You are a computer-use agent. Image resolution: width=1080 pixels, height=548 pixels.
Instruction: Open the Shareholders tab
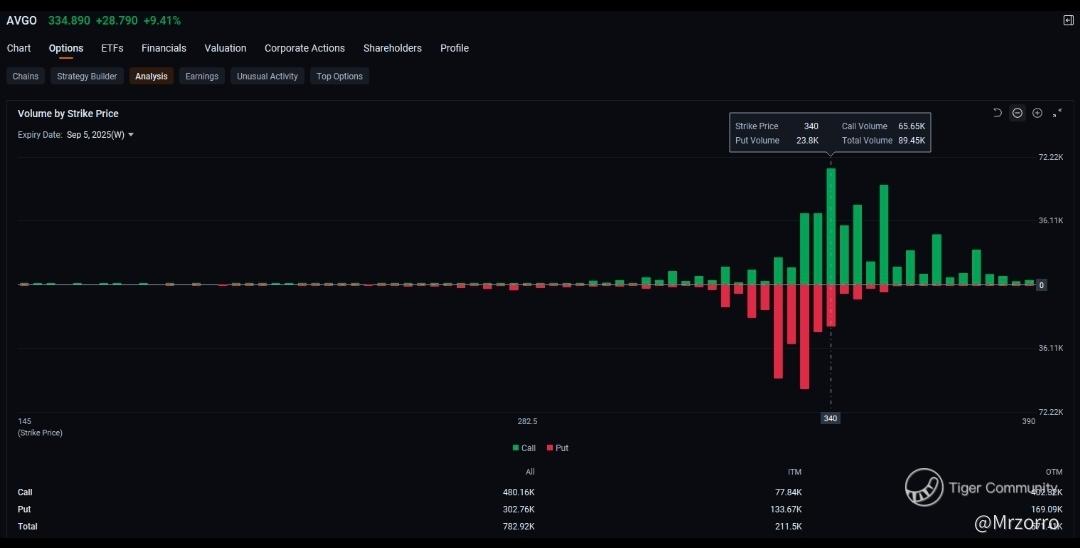tap(392, 48)
